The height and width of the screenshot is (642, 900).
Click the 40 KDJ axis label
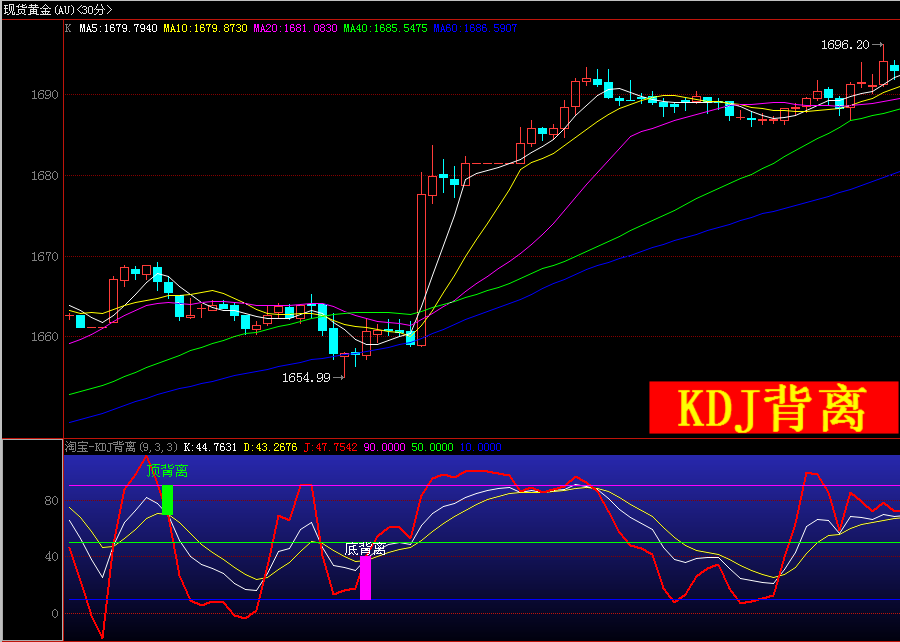coord(51,557)
